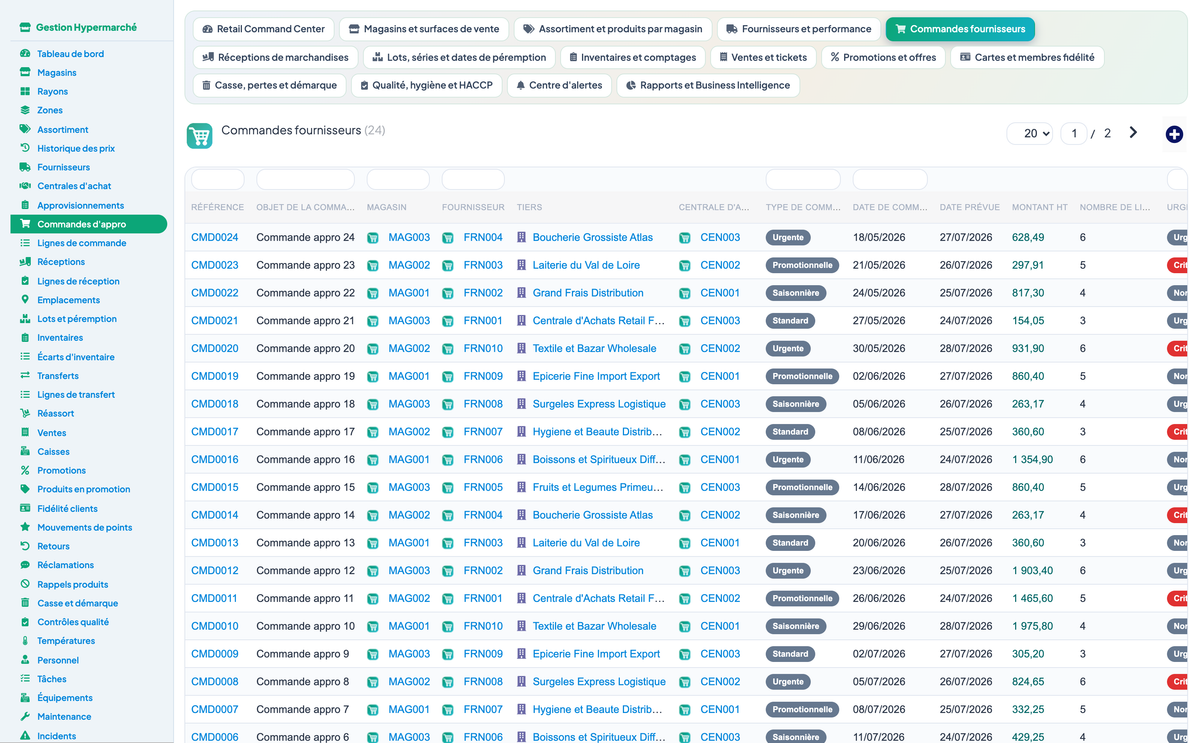The image size is (1200, 743).
Task: Click the Date de commande filter field
Action: 890,180
